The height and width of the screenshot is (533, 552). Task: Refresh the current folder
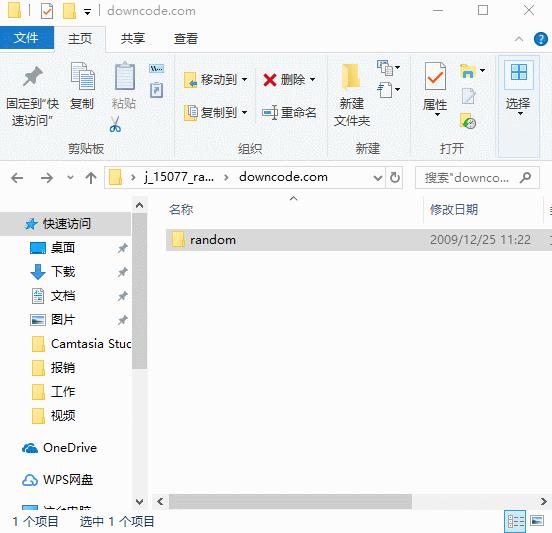click(x=395, y=178)
